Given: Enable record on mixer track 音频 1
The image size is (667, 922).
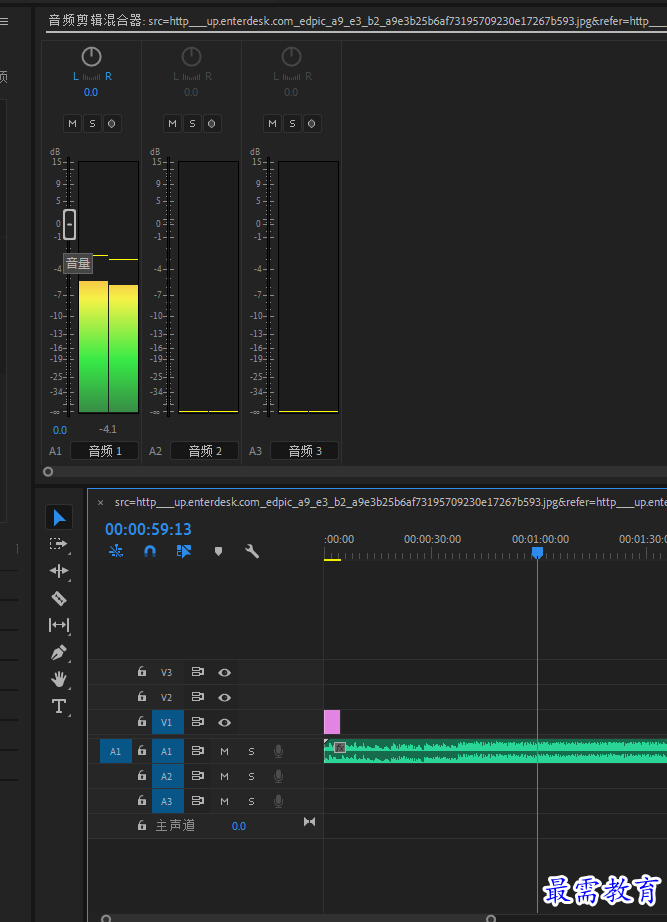Looking at the screenshot, I should (x=112, y=123).
